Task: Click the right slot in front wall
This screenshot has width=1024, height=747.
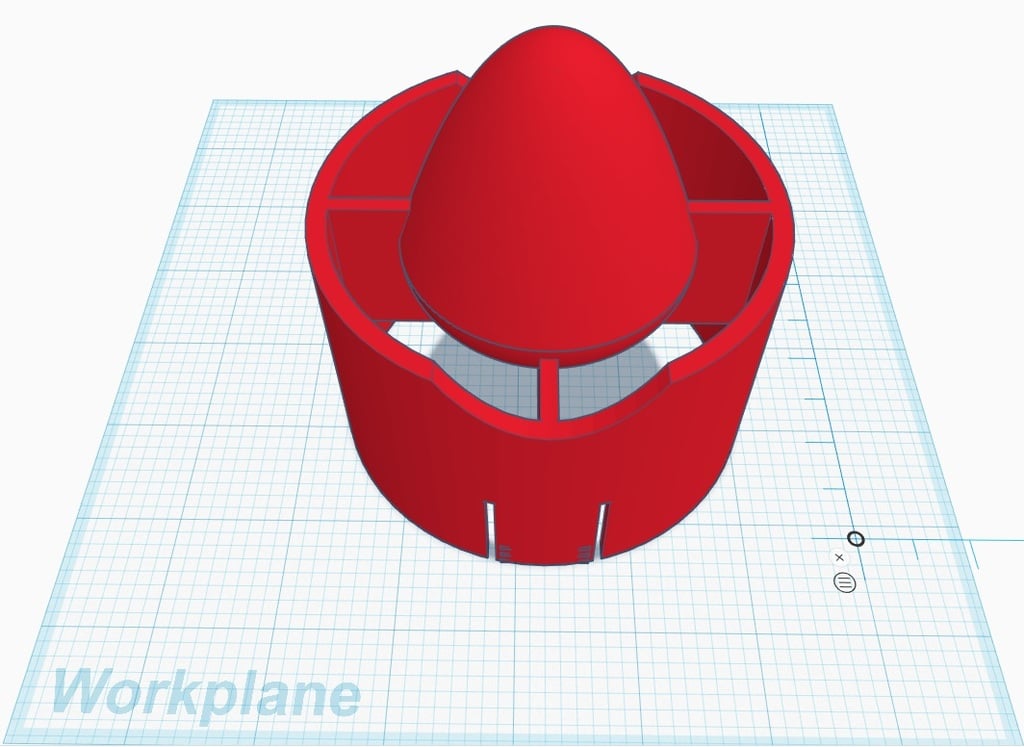Action: (x=602, y=530)
